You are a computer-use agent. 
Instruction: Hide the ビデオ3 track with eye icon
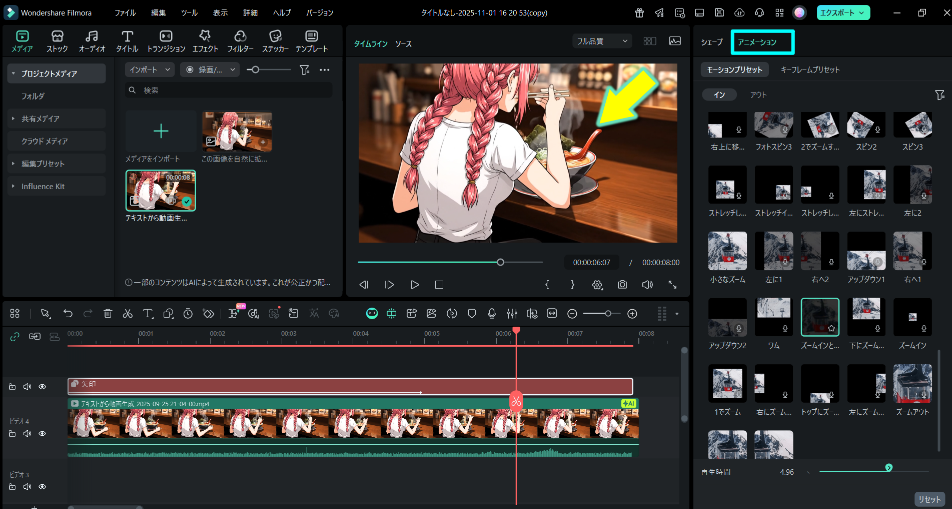coord(42,487)
